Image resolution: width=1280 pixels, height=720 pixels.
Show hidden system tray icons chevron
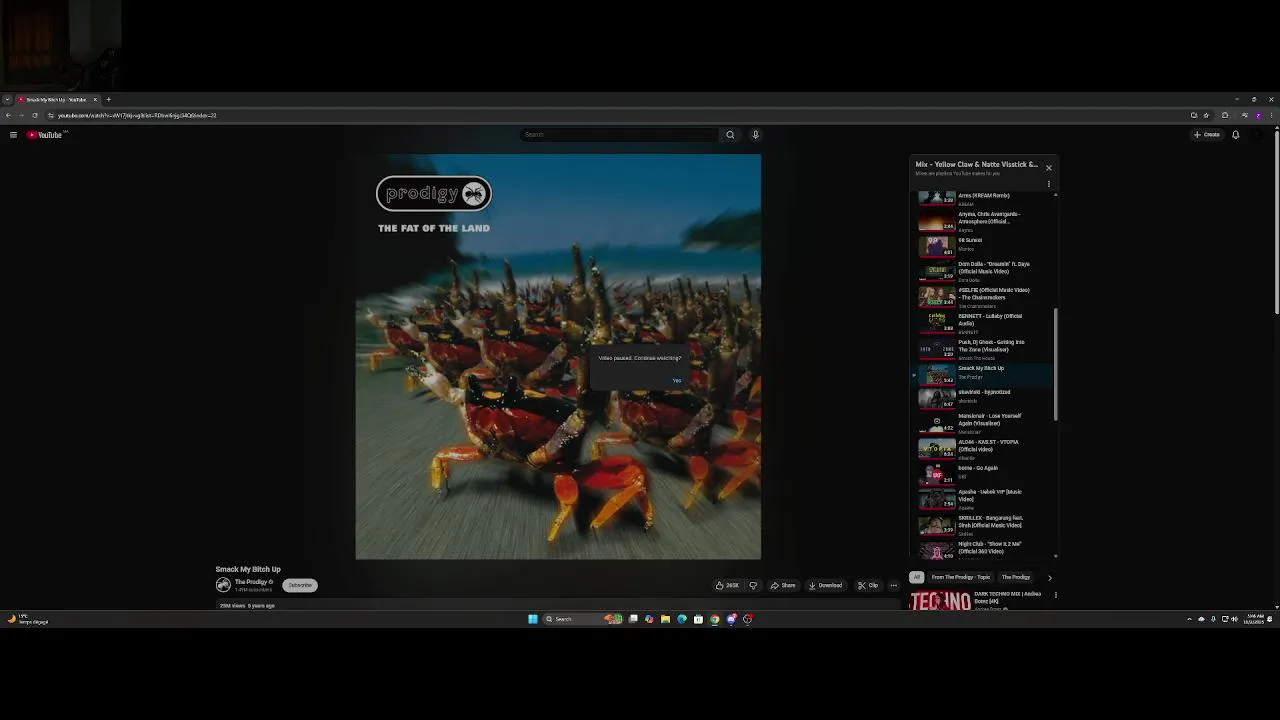pos(1190,619)
